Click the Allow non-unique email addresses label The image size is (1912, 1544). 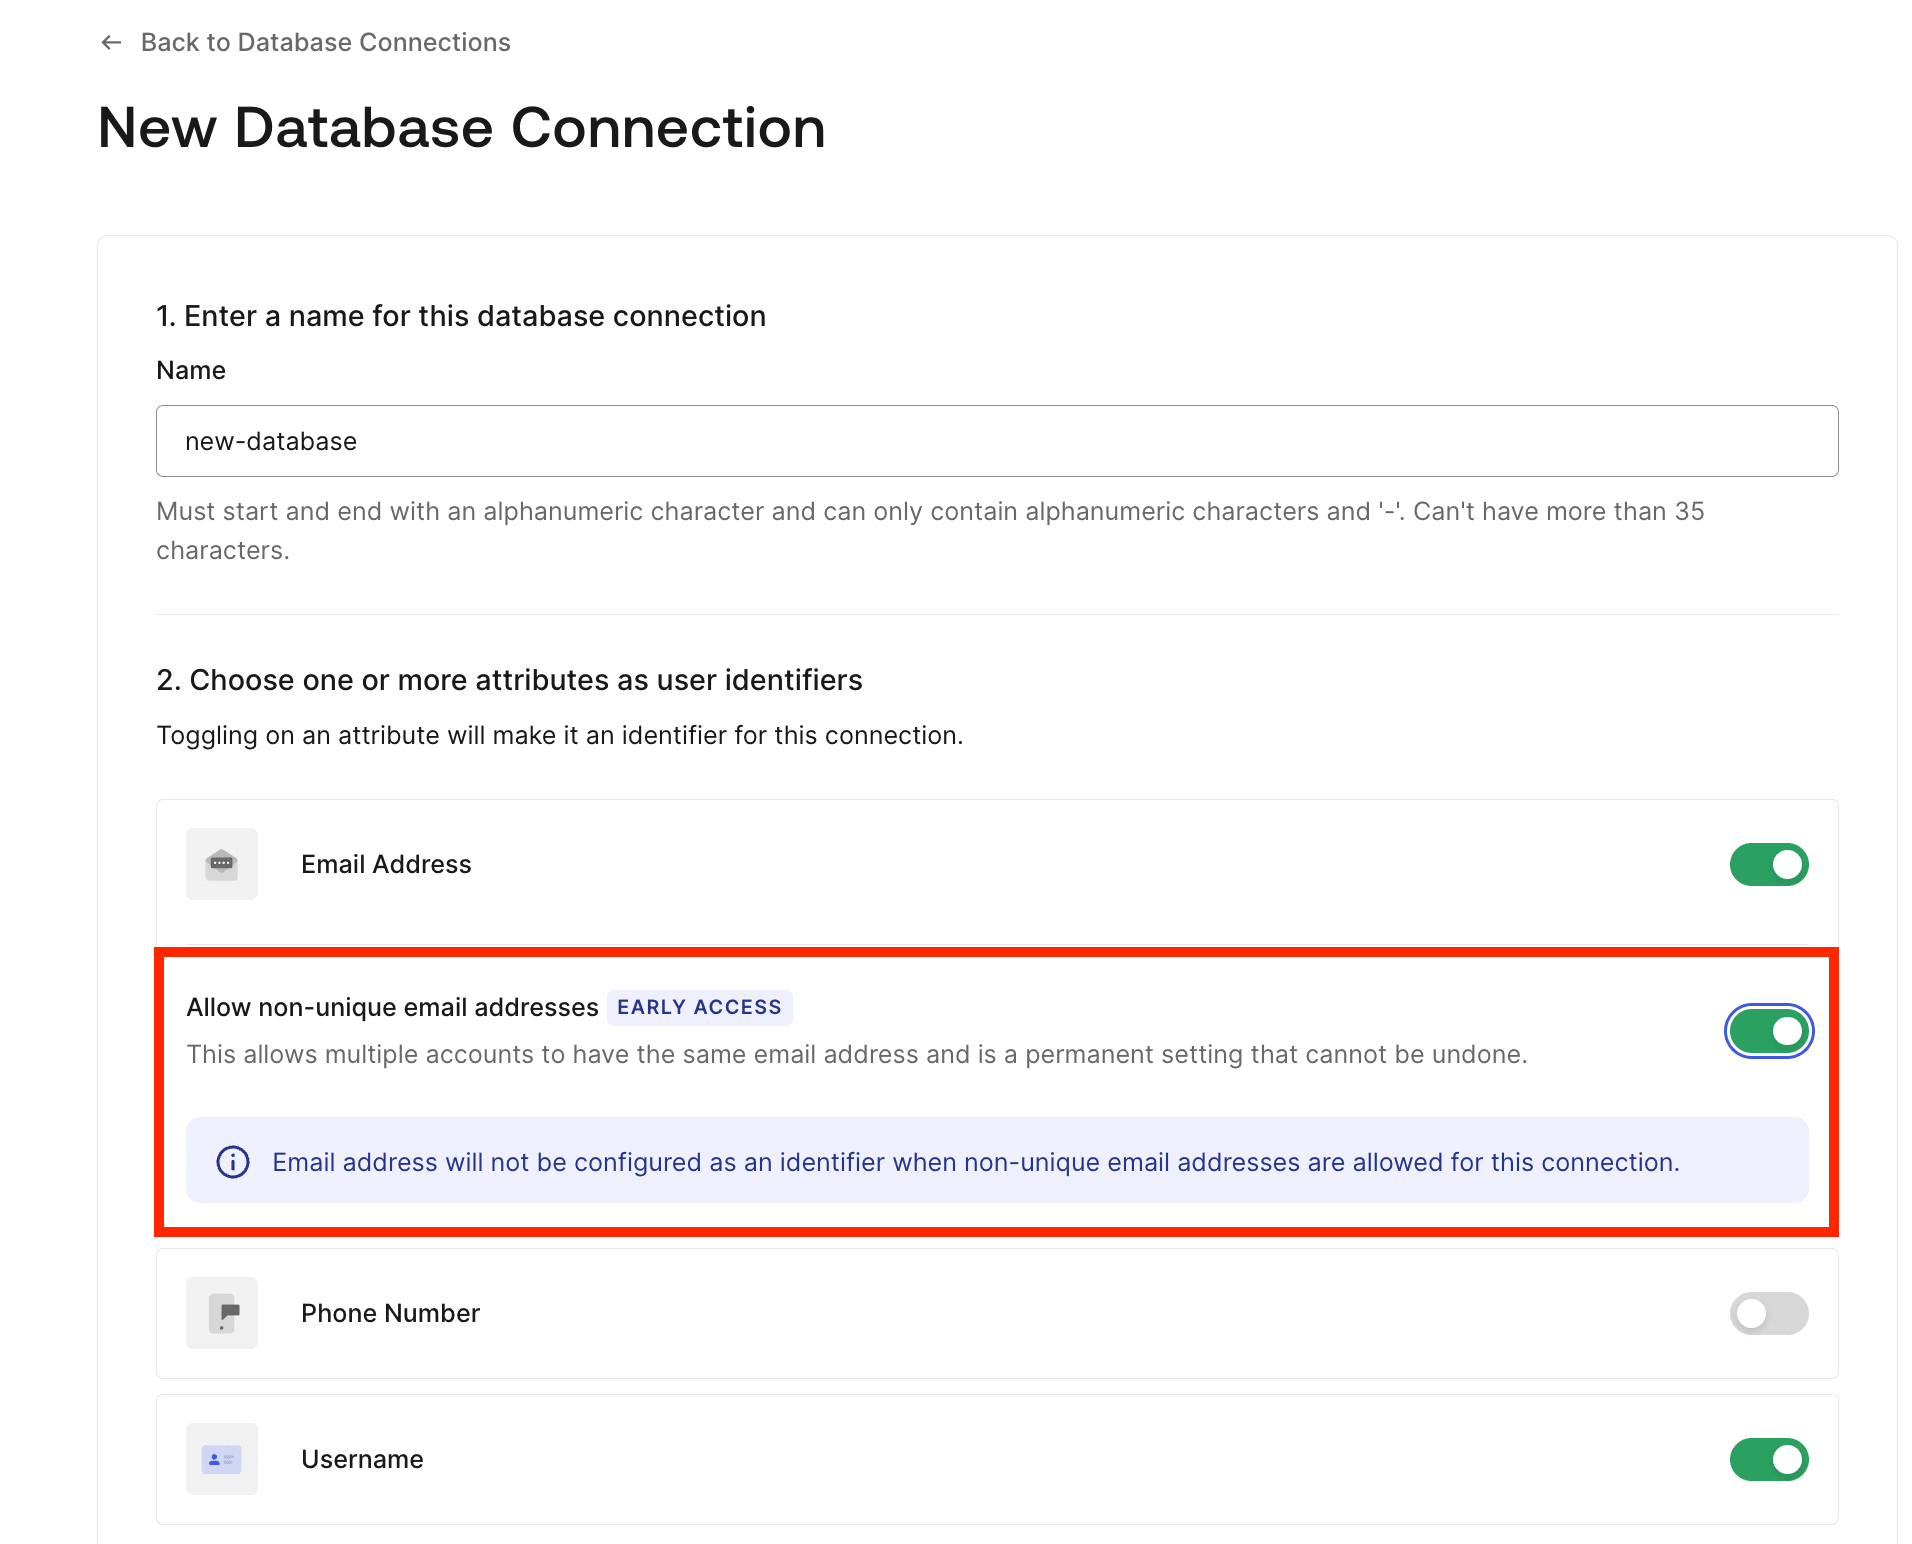coord(392,1007)
